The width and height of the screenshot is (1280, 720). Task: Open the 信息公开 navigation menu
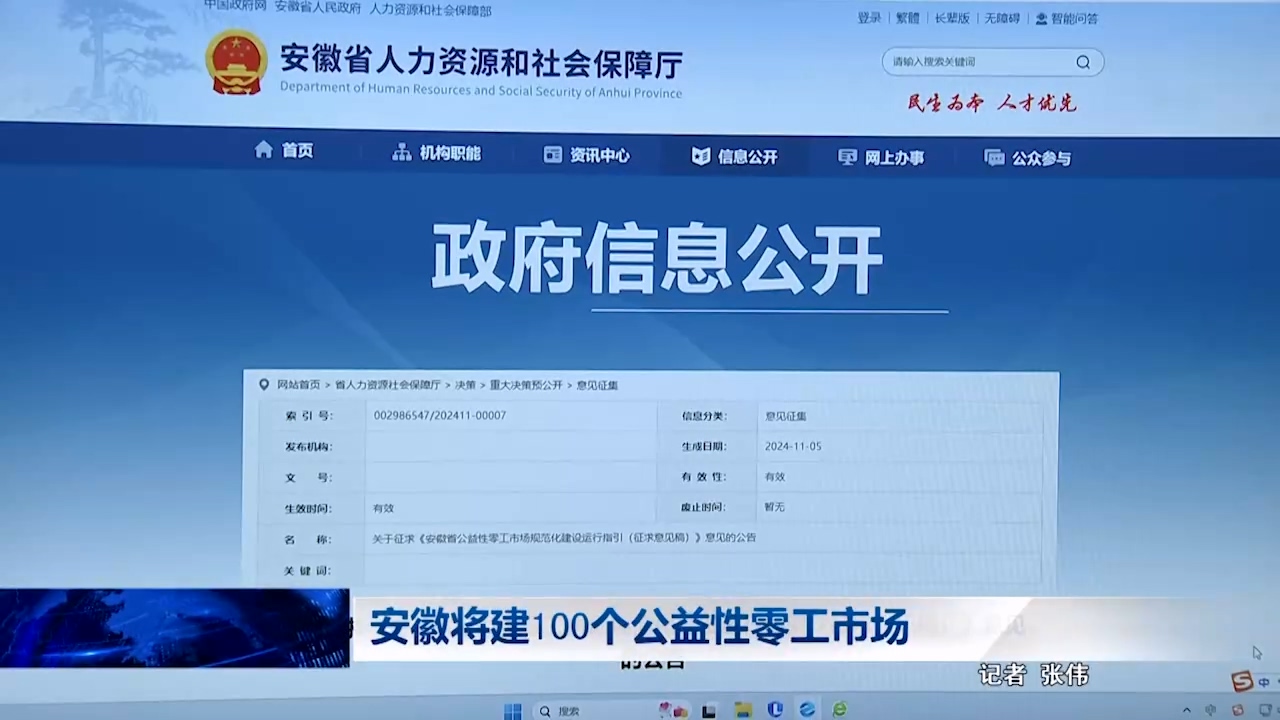[735, 157]
